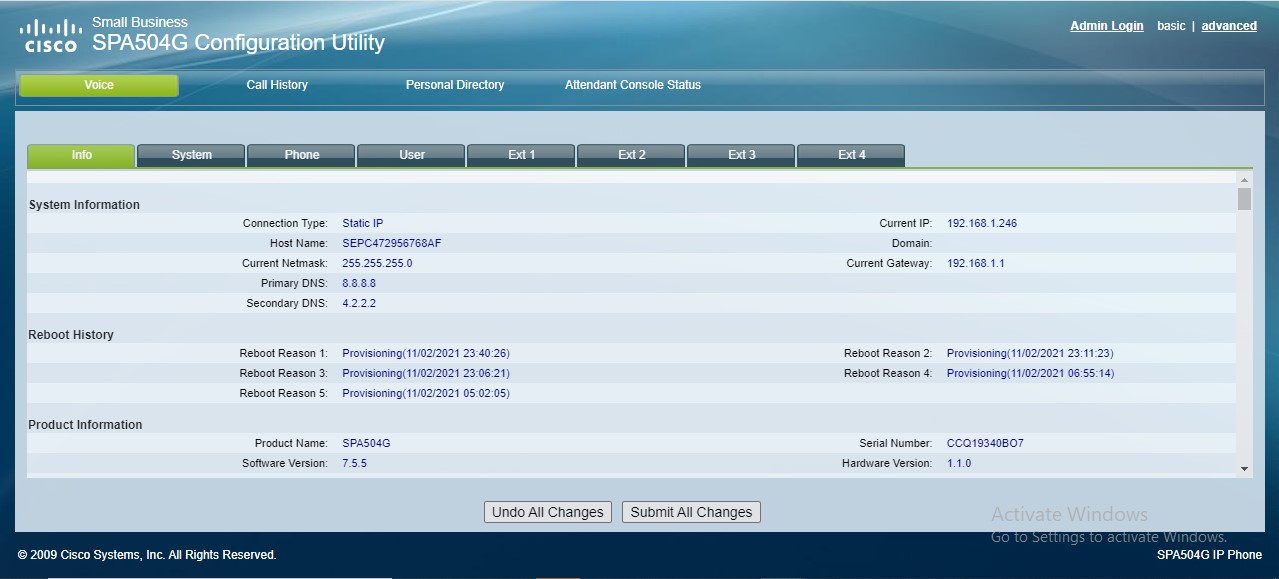This screenshot has width=1279, height=579.
Task: Select the Primary DNS value 8.8.8.8
Action: coord(359,283)
